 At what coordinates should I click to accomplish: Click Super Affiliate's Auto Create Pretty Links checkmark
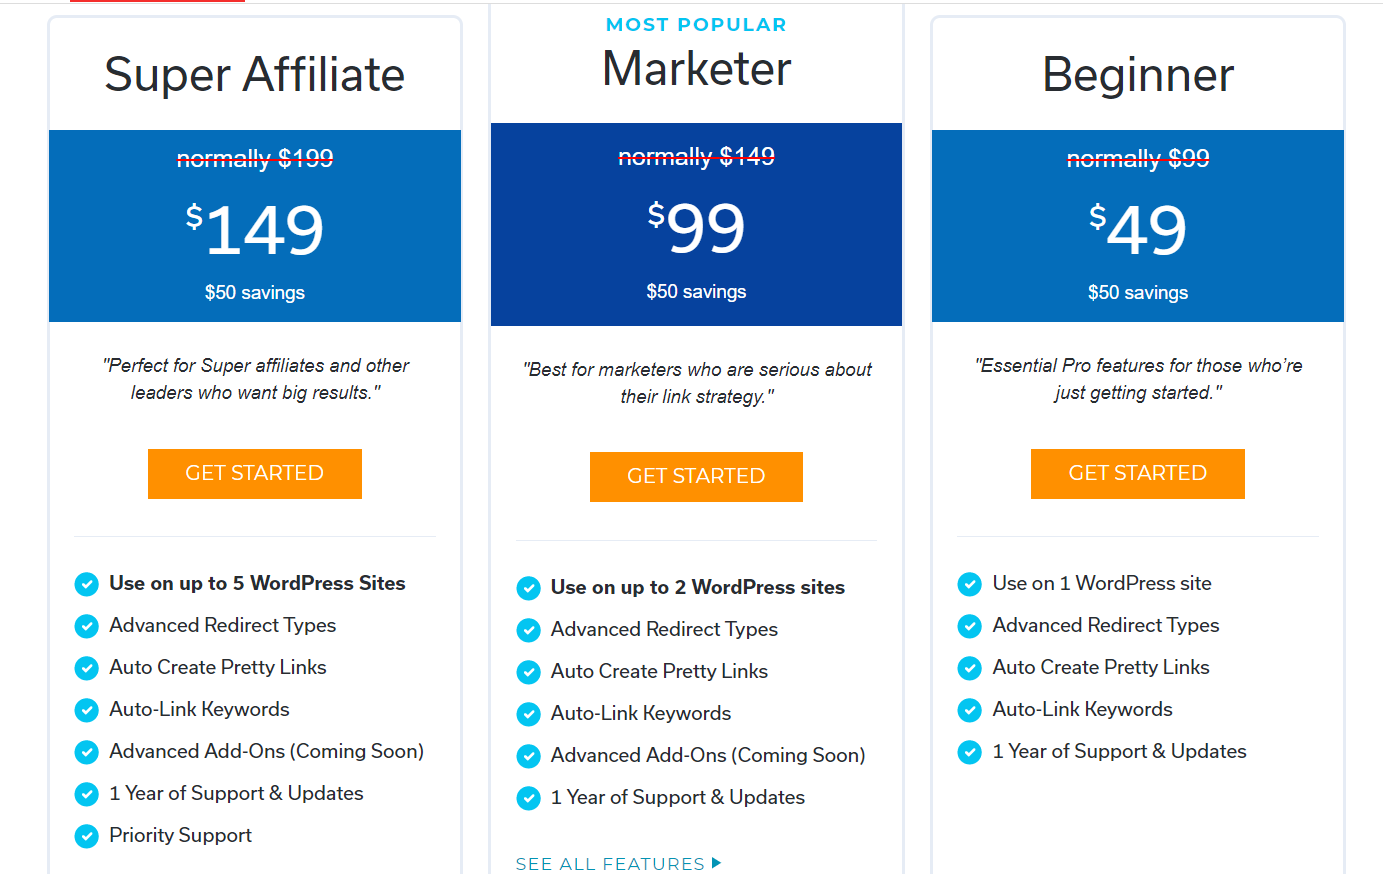87,668
